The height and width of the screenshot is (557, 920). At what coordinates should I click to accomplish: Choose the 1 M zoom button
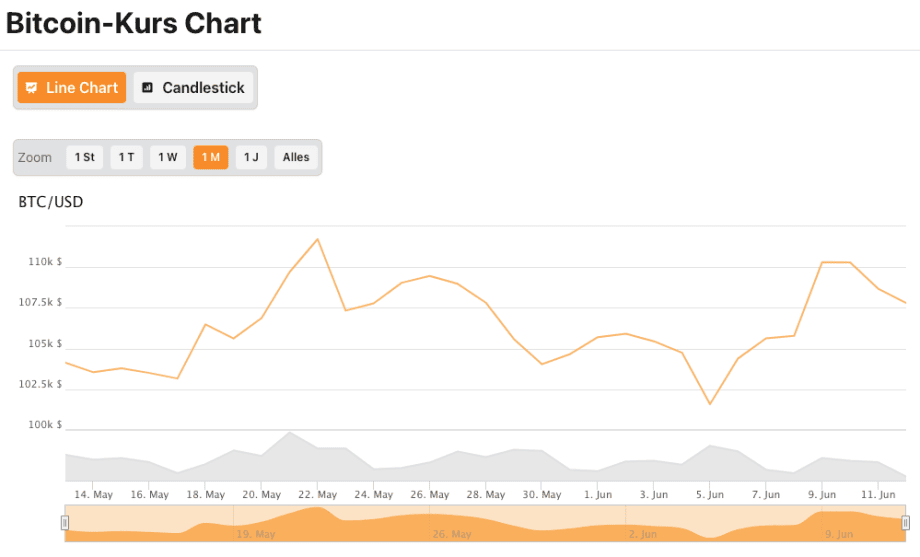tap(210, 157)
